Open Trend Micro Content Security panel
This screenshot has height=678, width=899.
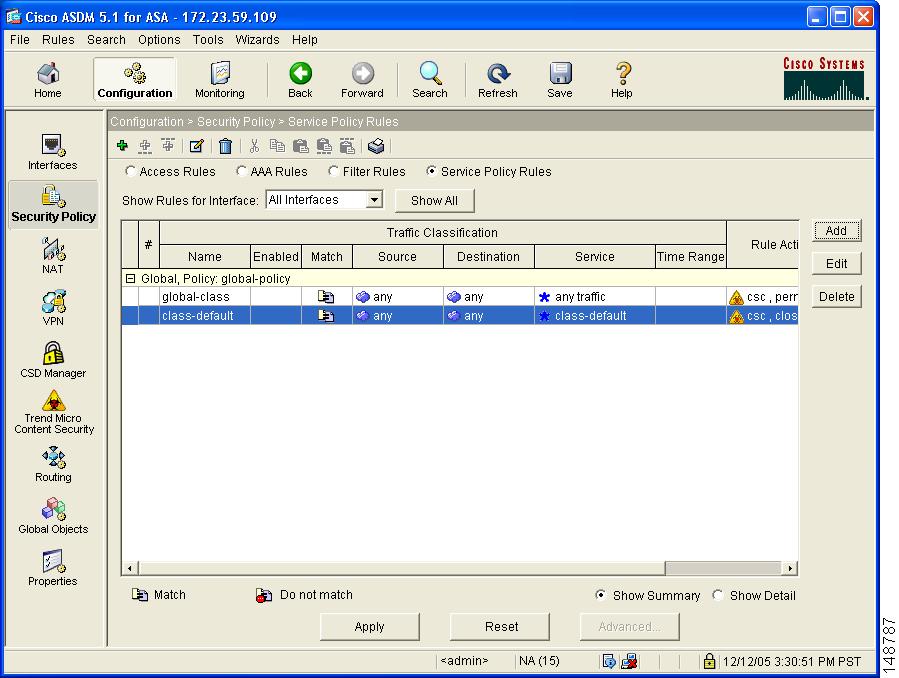pyautogui.click(x=54, y=412)
